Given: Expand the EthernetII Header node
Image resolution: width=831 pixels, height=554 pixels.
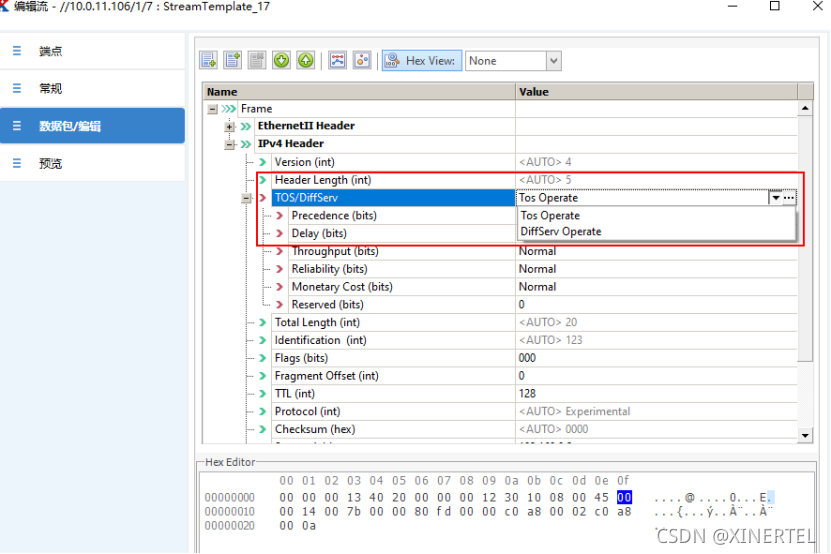Looking at the screenshot, I should (x=229, y=126).
